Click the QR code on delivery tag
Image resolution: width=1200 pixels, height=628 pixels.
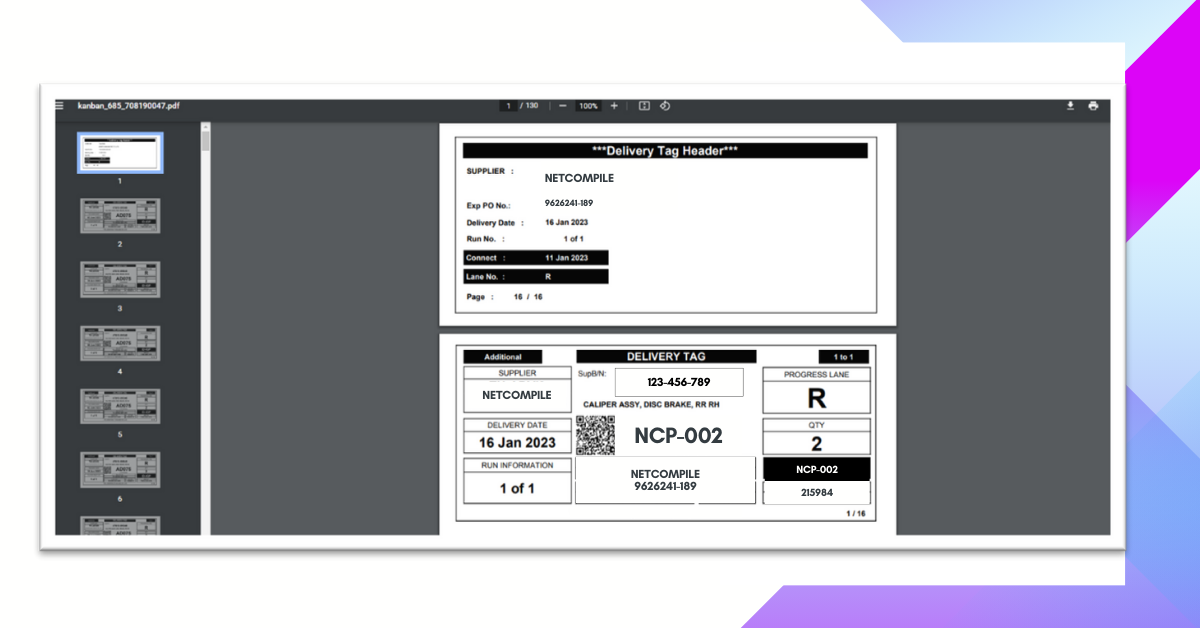(595, 436)
